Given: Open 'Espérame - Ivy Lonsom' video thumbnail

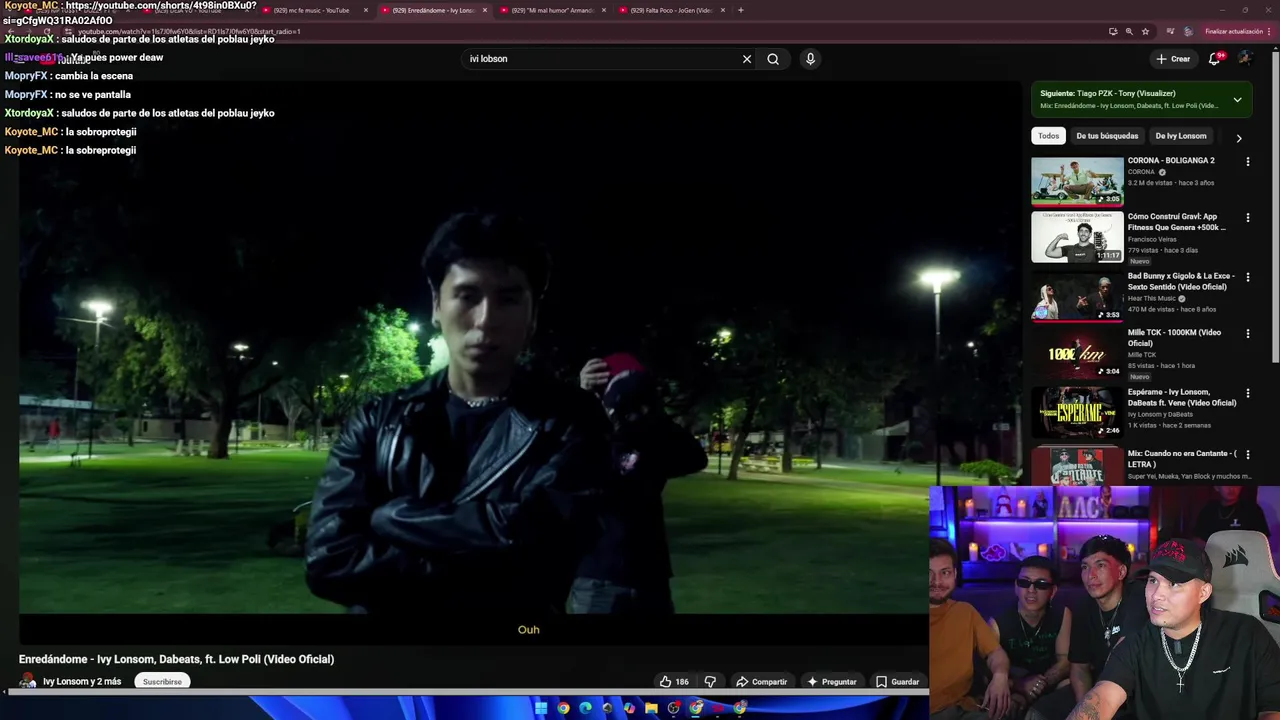Looking at the screenshot, I should pyautogui.click(x=1077, y=412).
